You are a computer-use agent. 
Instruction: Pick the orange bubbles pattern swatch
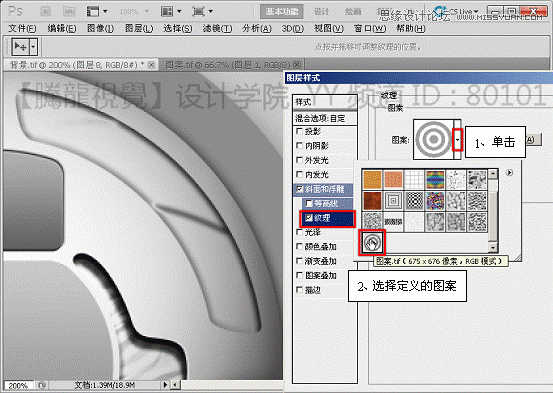[x=372, y=180]
